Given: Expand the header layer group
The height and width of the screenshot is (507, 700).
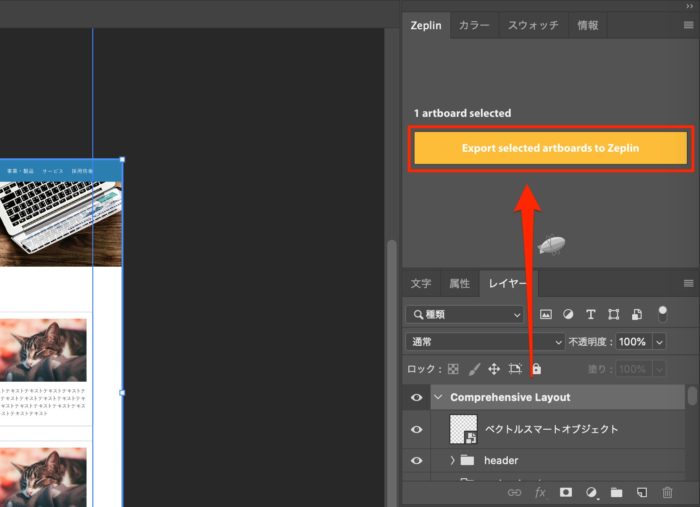Looking at the screenshot, I should tap(452, 460).
